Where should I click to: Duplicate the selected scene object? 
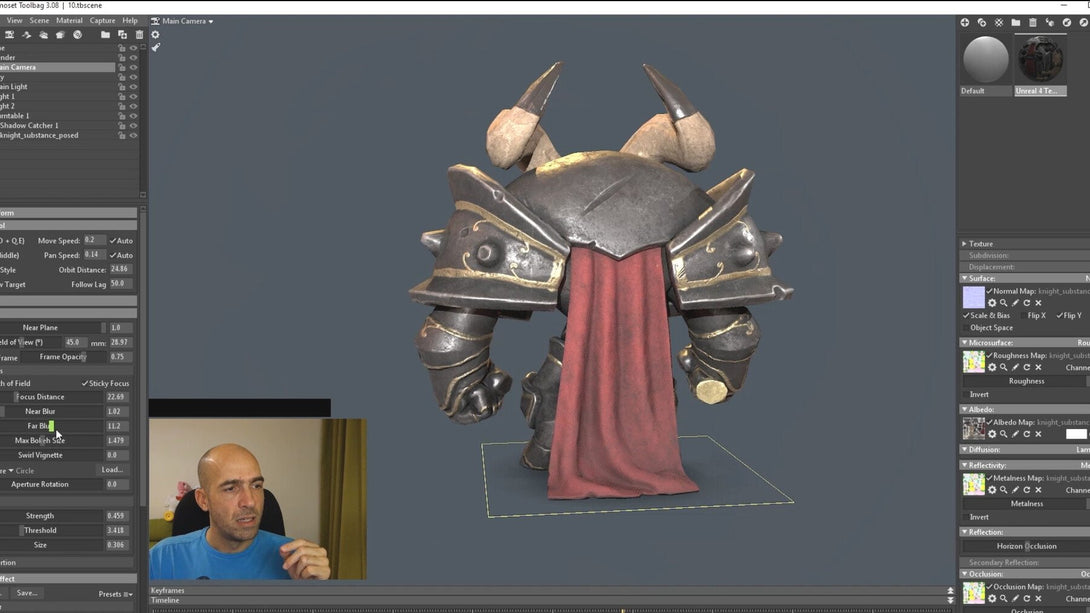tap(122, 35)
